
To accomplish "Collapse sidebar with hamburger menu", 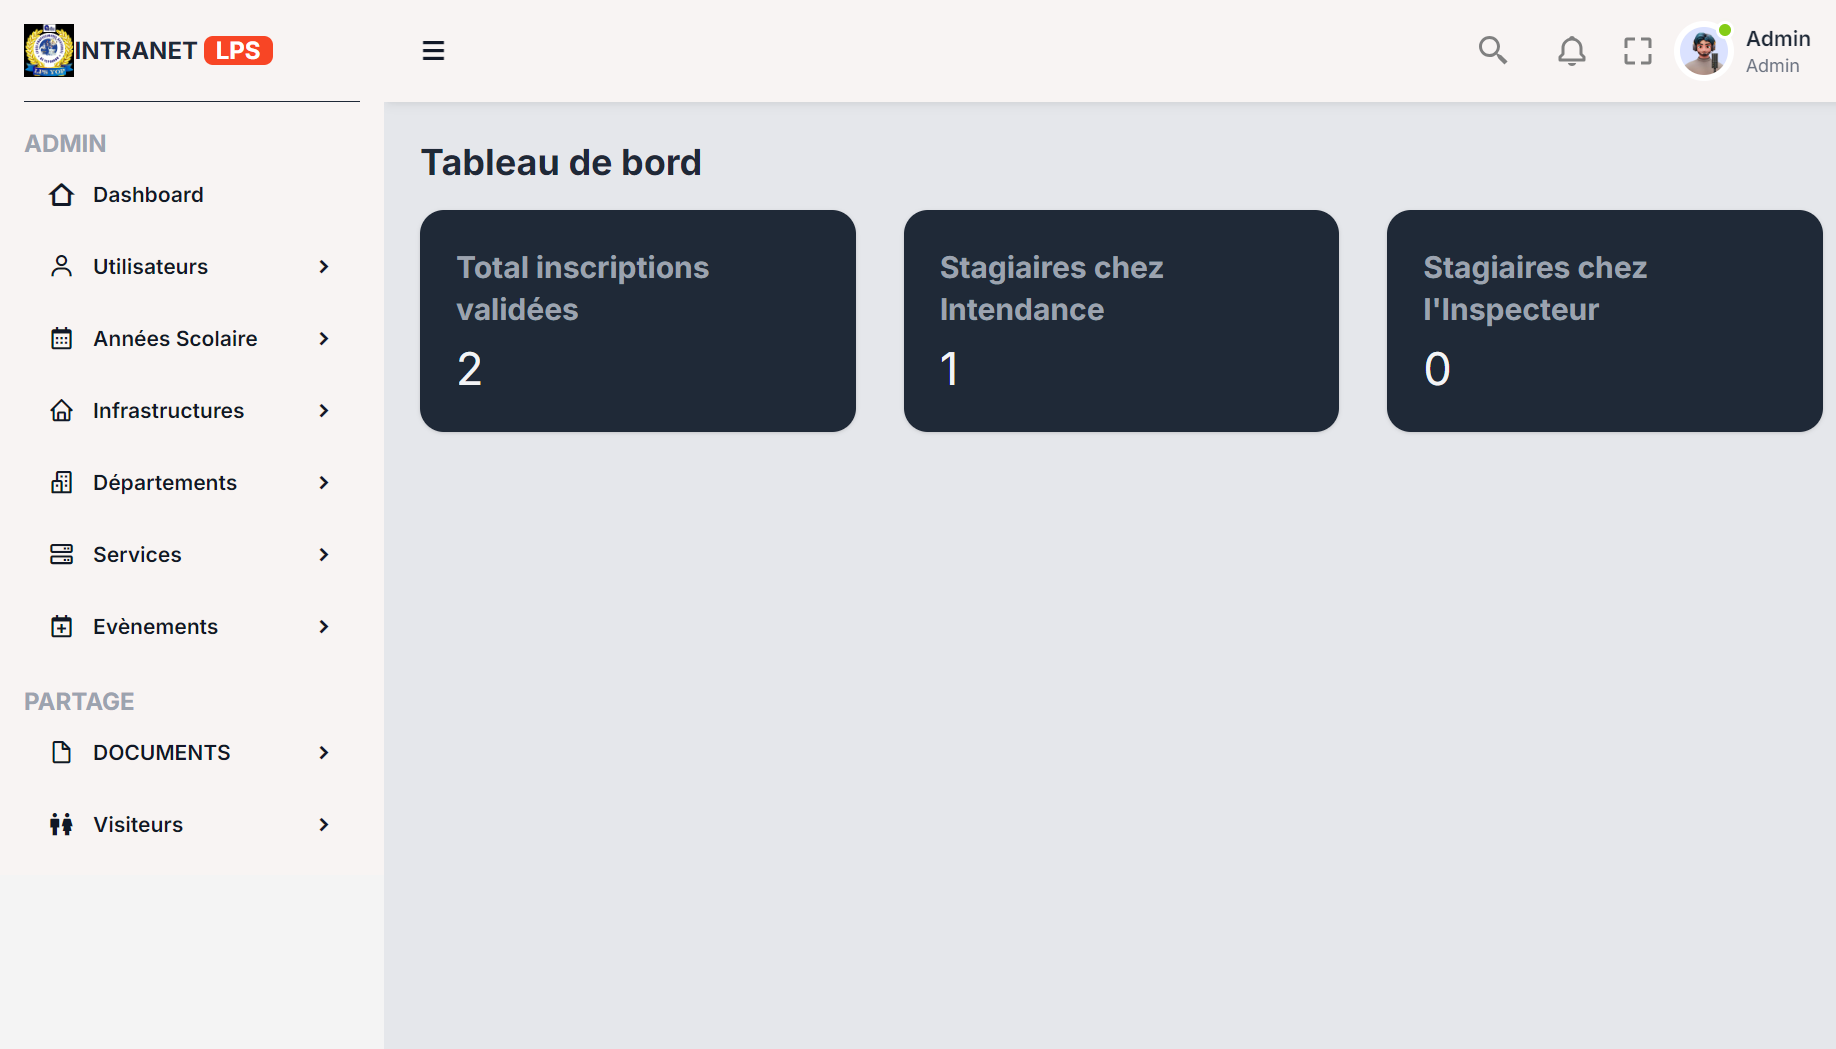I will (x=433, y=51).
